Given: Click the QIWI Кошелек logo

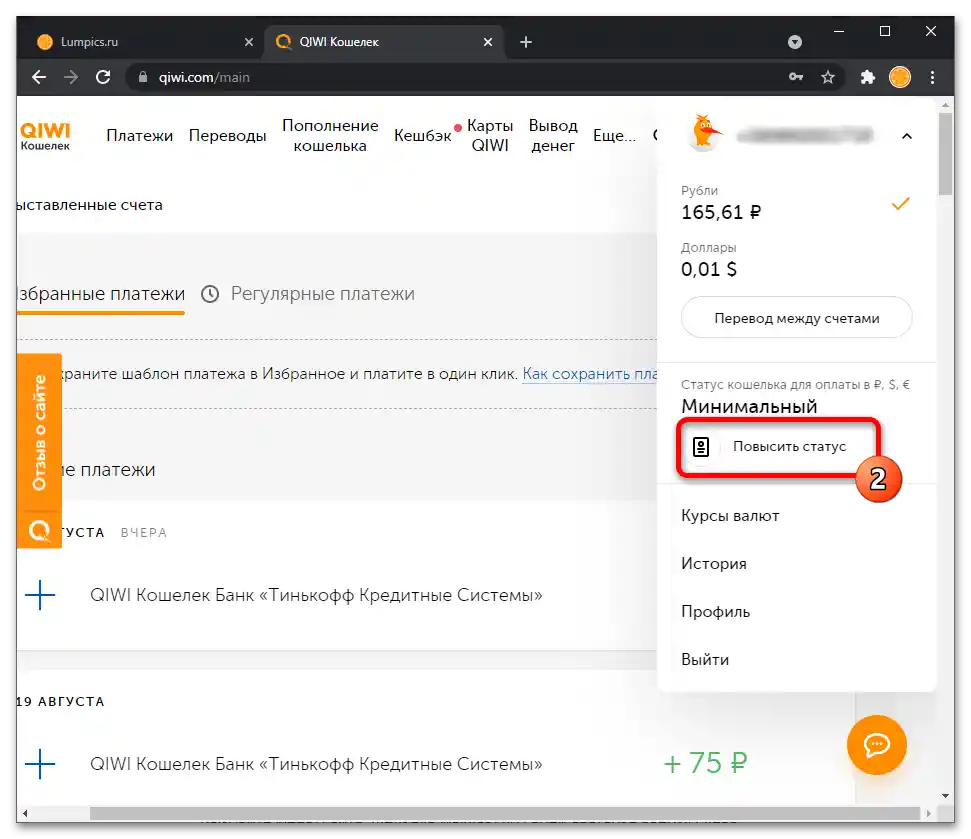Looking at the screenshot, I should tap(45, 135).
